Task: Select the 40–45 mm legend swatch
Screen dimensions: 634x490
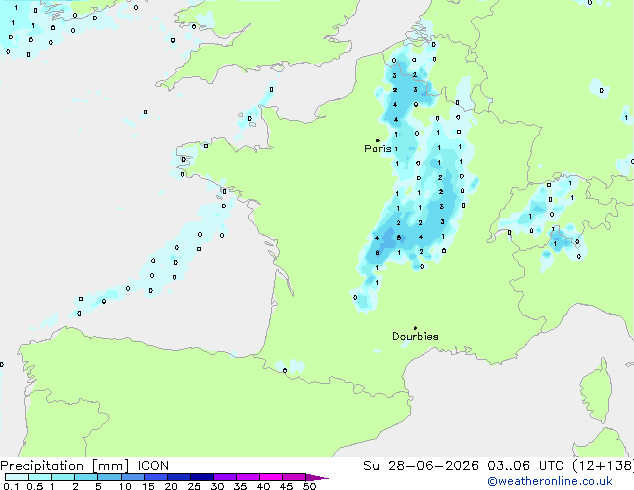Action: pos(271,477)
